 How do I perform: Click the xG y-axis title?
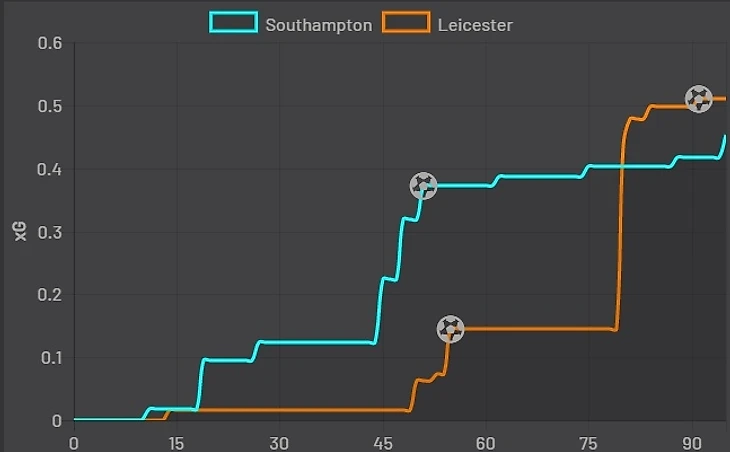[x=19, y=232]
